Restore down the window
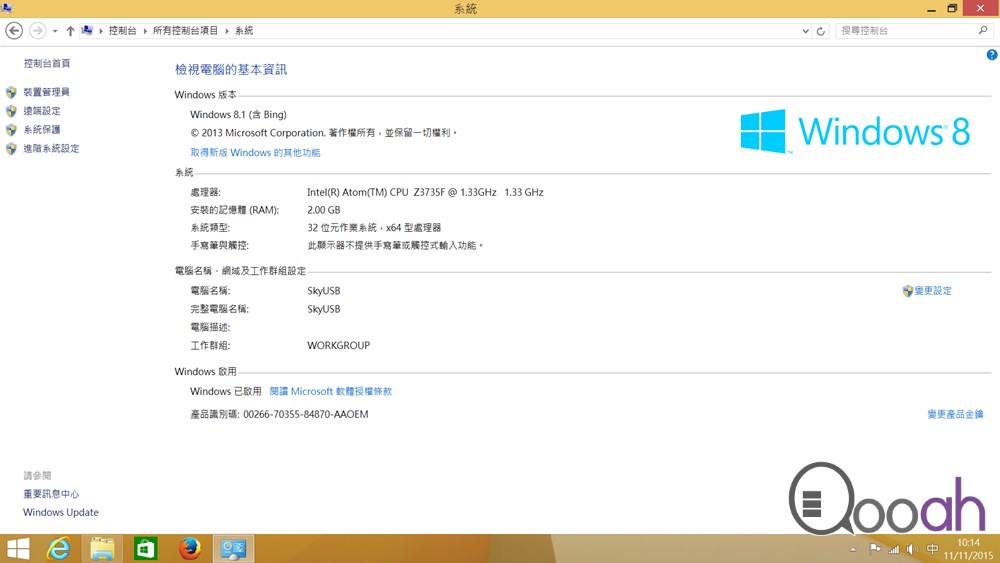The image size is (1000, 563). coord(952,8)
